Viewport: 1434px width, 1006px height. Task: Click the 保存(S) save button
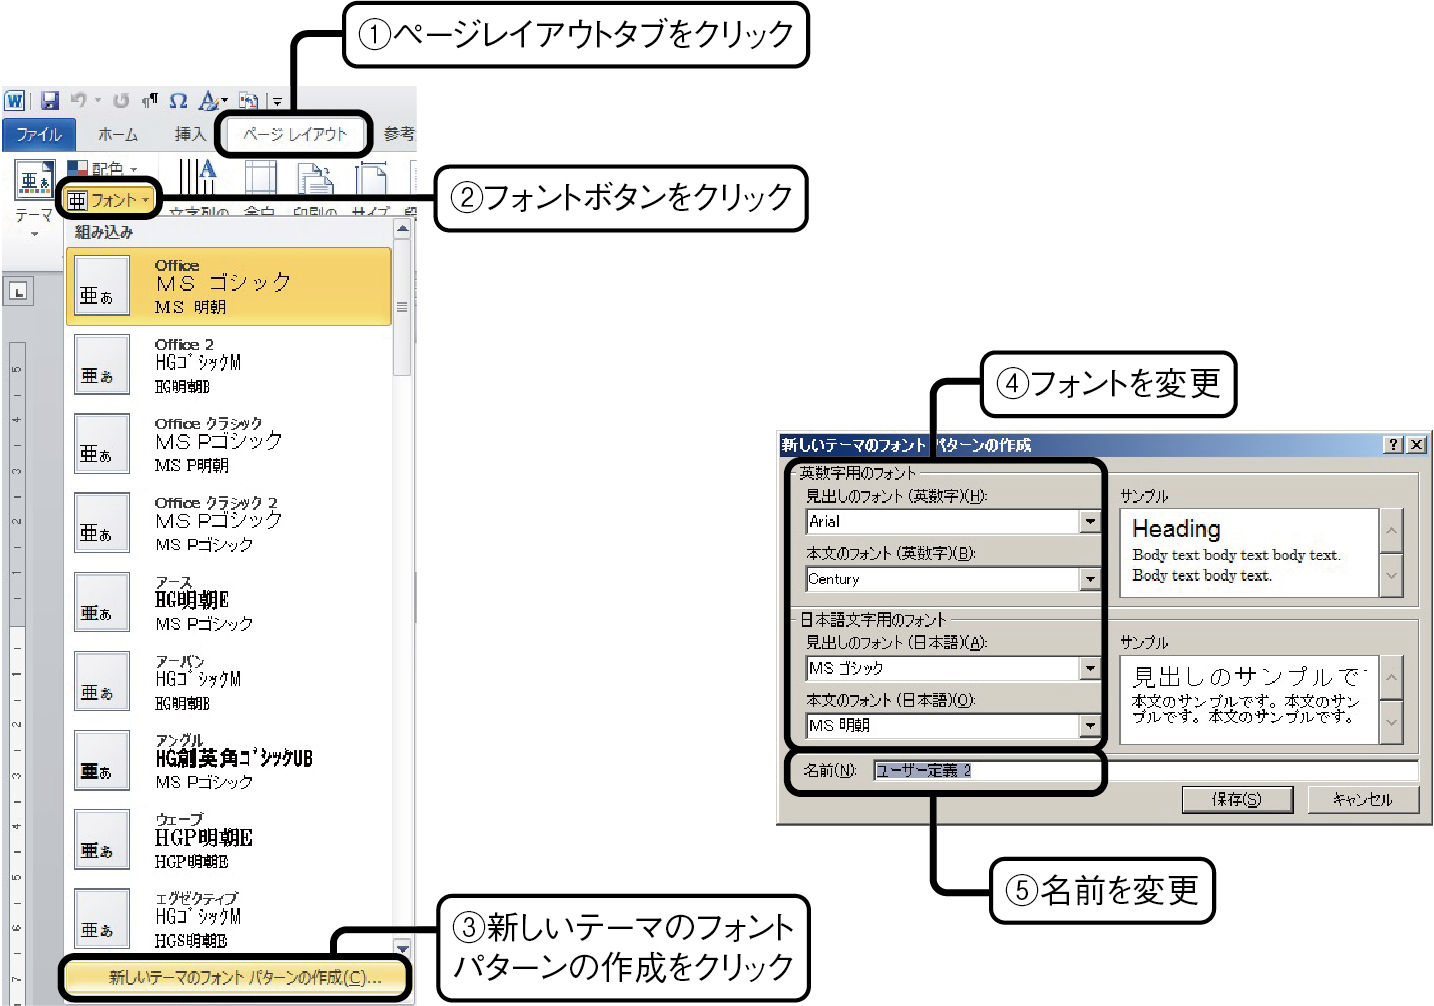(1237, 799)
